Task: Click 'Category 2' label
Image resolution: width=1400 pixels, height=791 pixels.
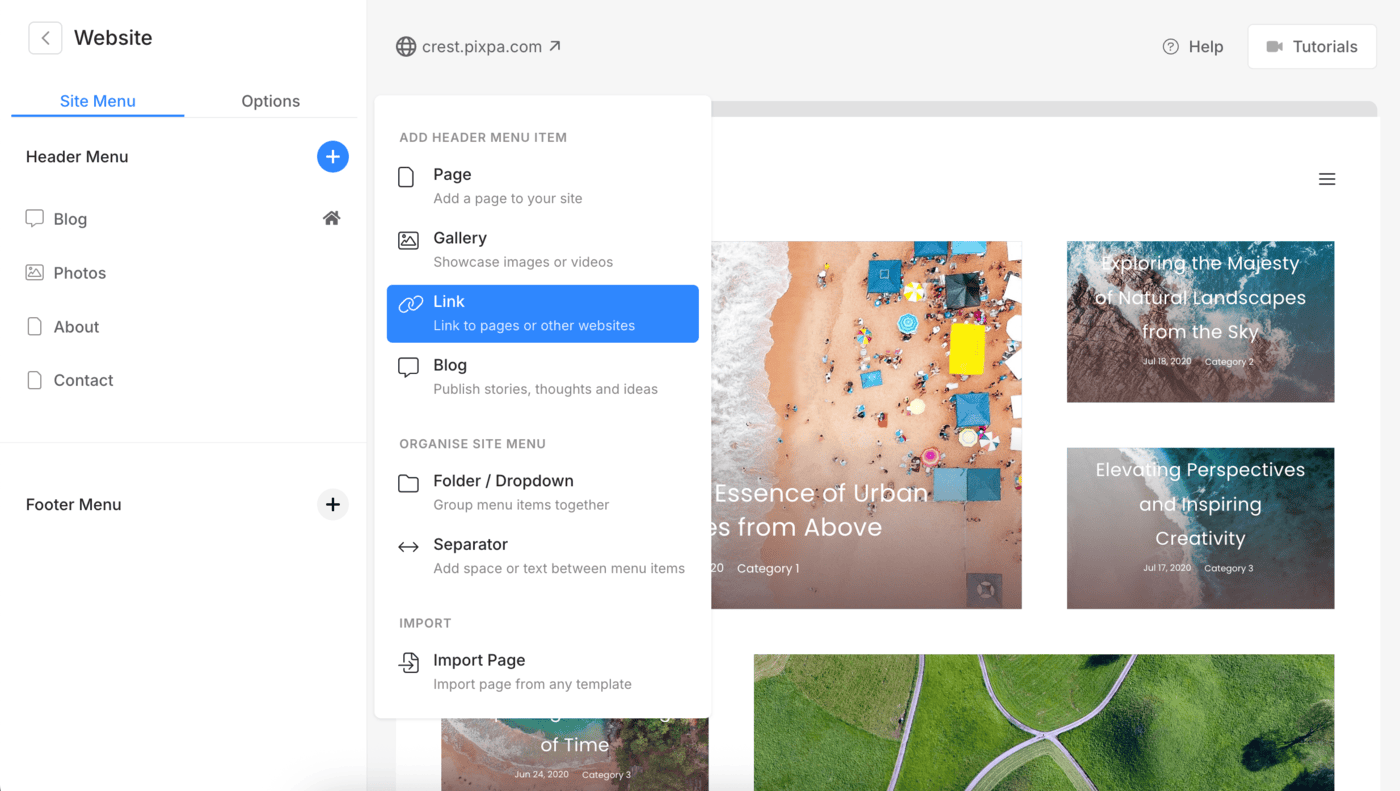Action: click(1229, 362)
